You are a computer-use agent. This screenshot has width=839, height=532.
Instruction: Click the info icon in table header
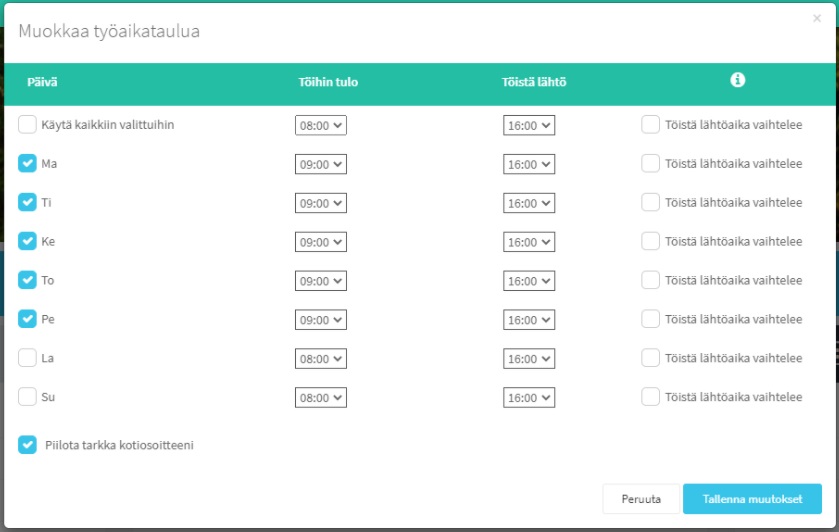(x=738, y=81)
